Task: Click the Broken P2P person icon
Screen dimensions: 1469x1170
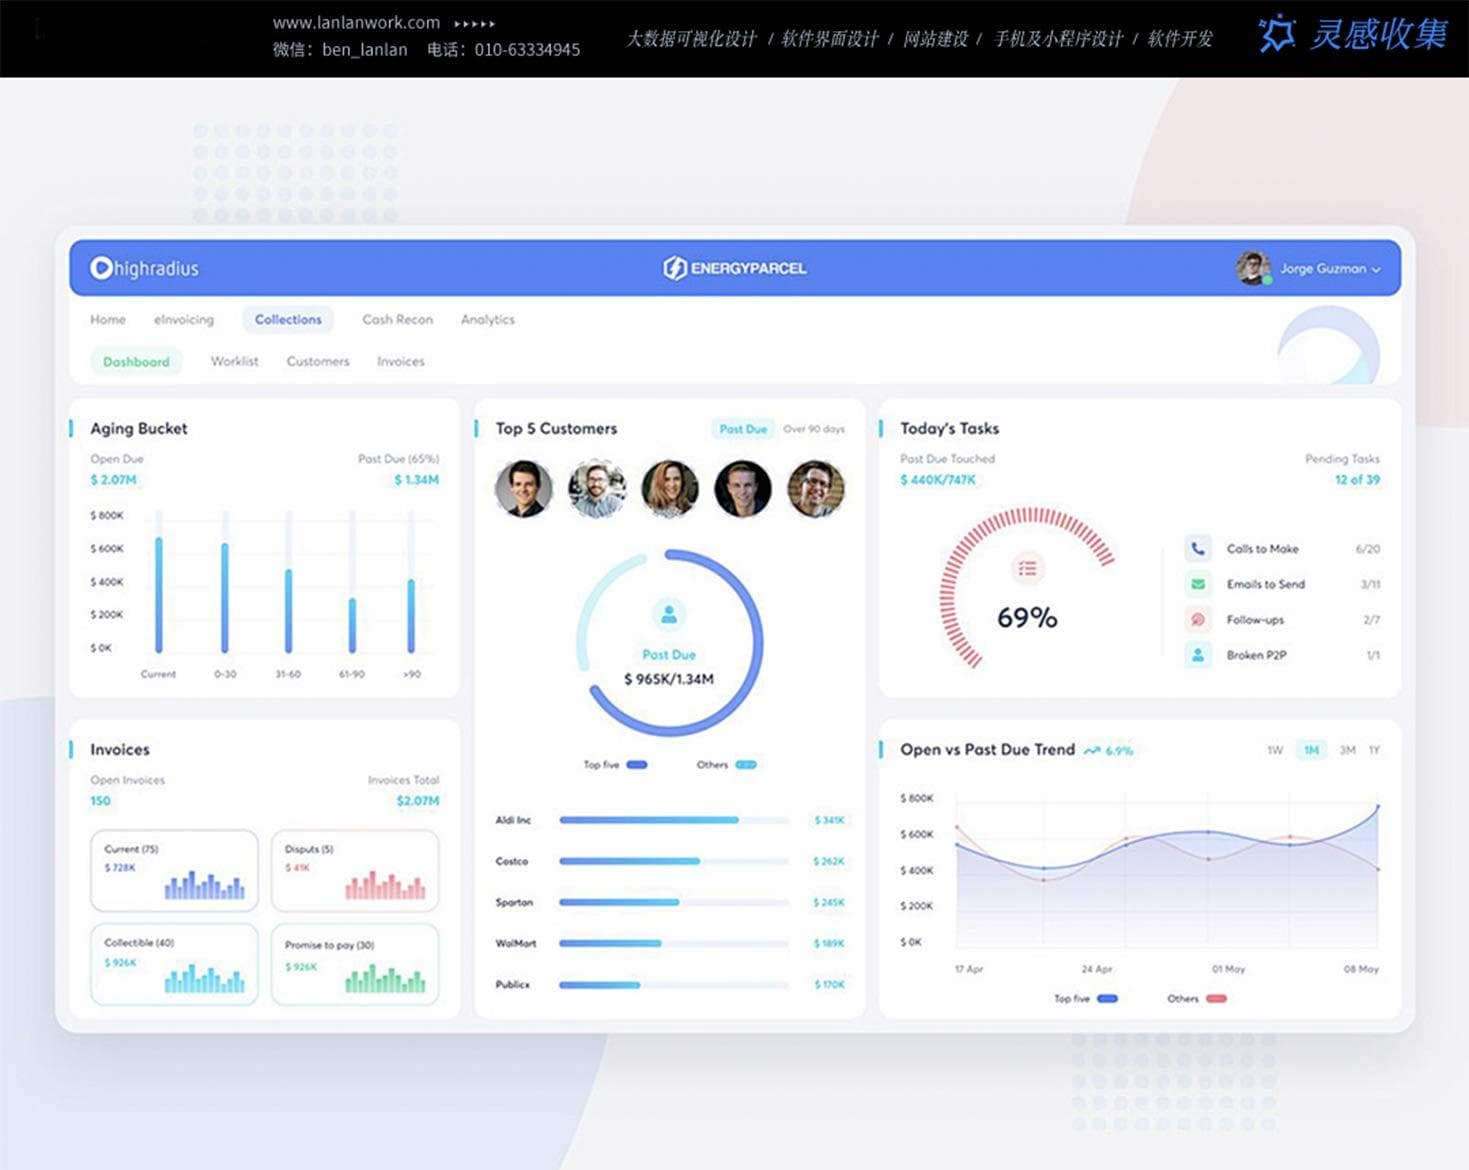Action: (1198, 655)
